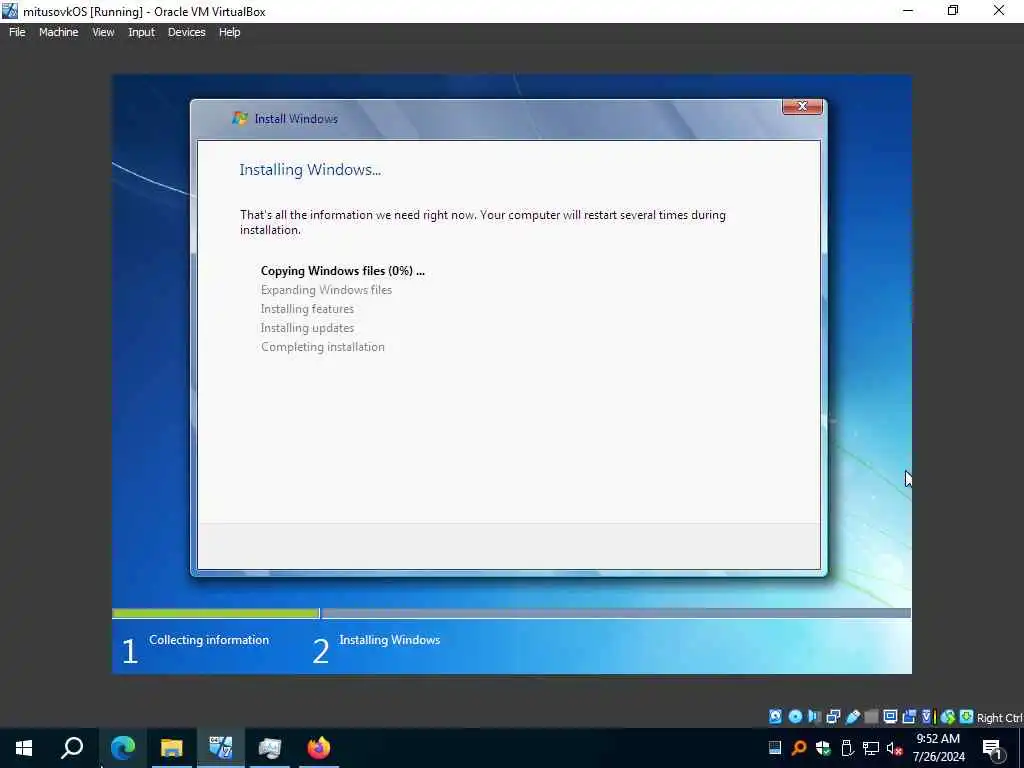
Task: Open the View menu
Action: coord(103,32)
